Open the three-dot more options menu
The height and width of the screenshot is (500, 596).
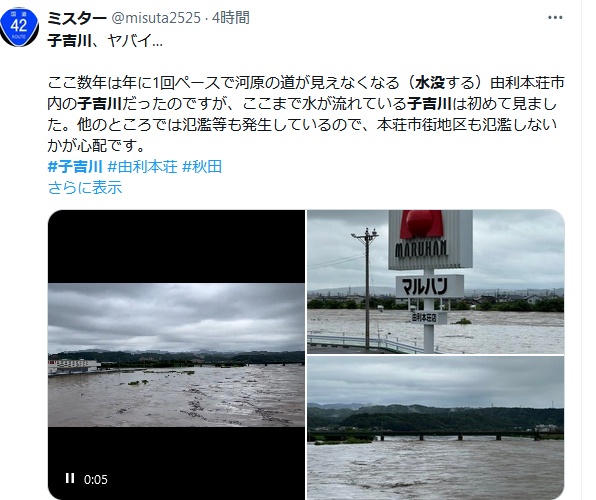click(x=555, y=17)
